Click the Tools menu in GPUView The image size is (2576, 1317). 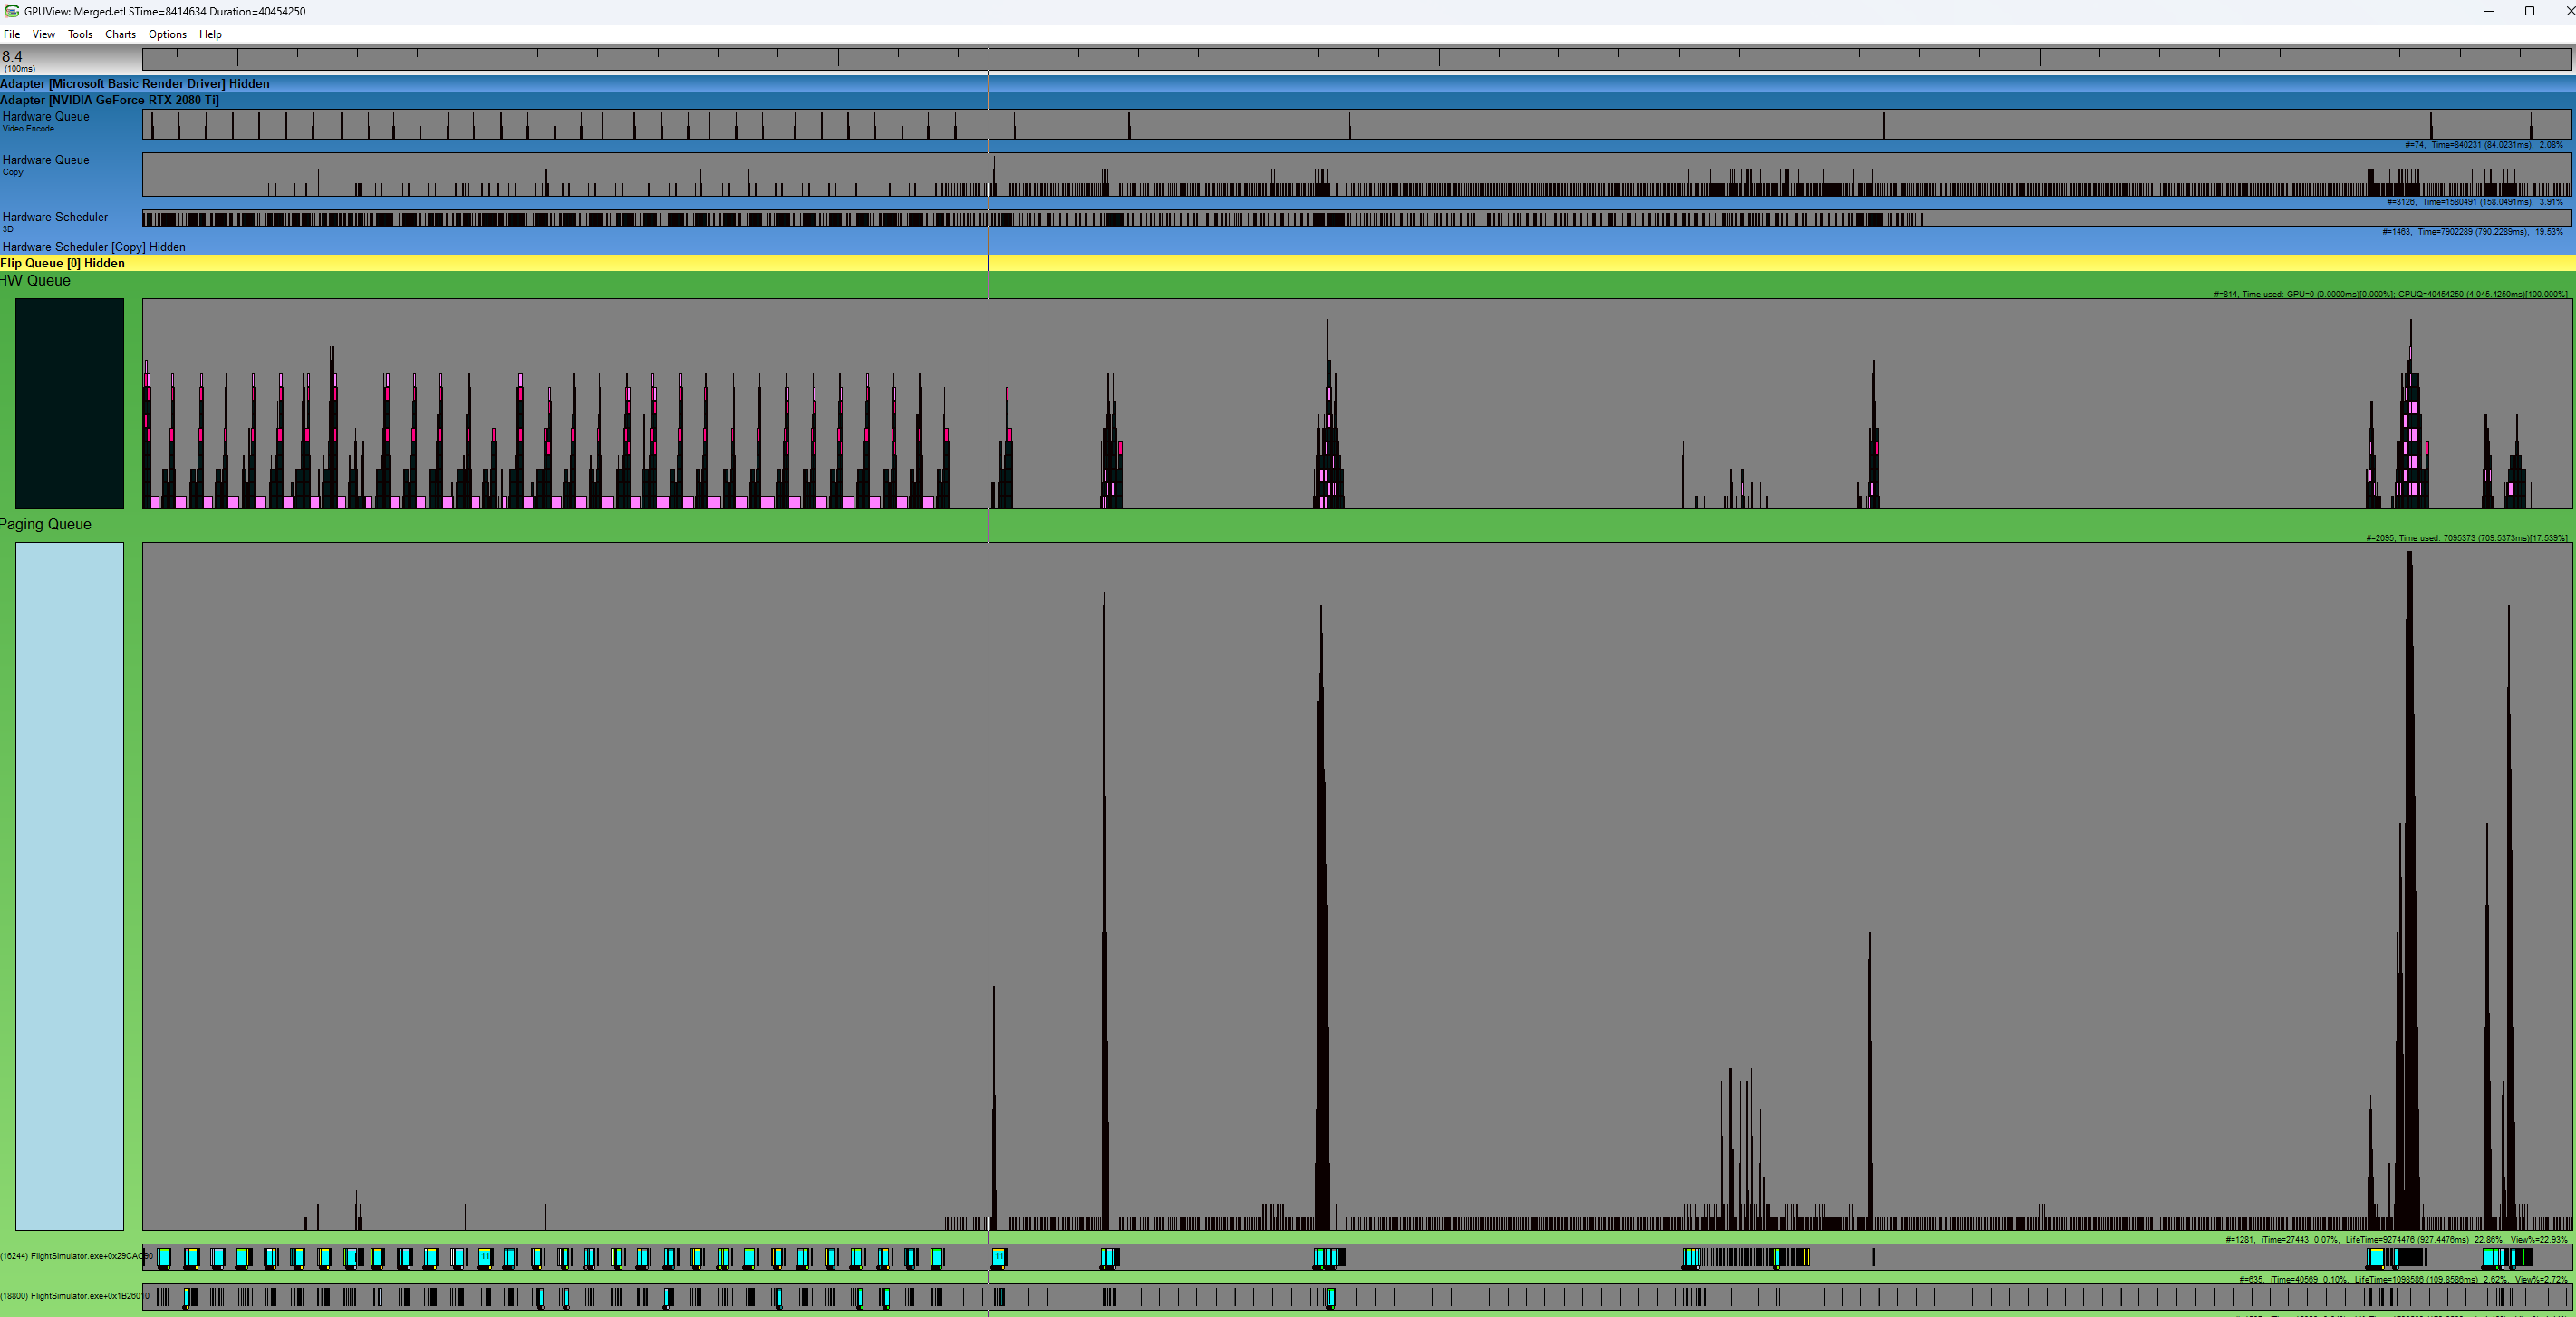(79, 34)
